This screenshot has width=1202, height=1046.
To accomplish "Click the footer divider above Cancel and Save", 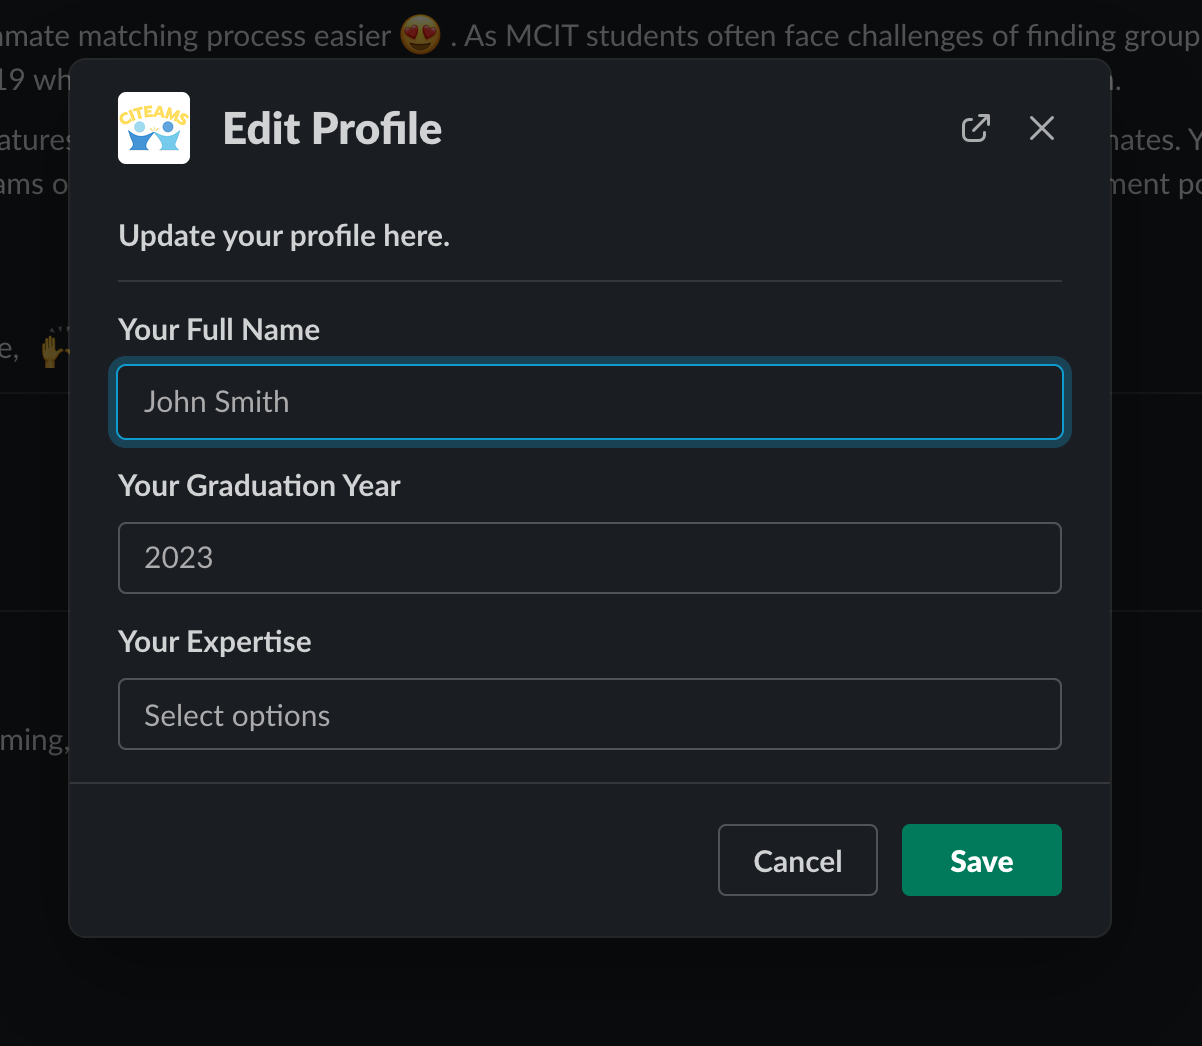I will 590,783.
